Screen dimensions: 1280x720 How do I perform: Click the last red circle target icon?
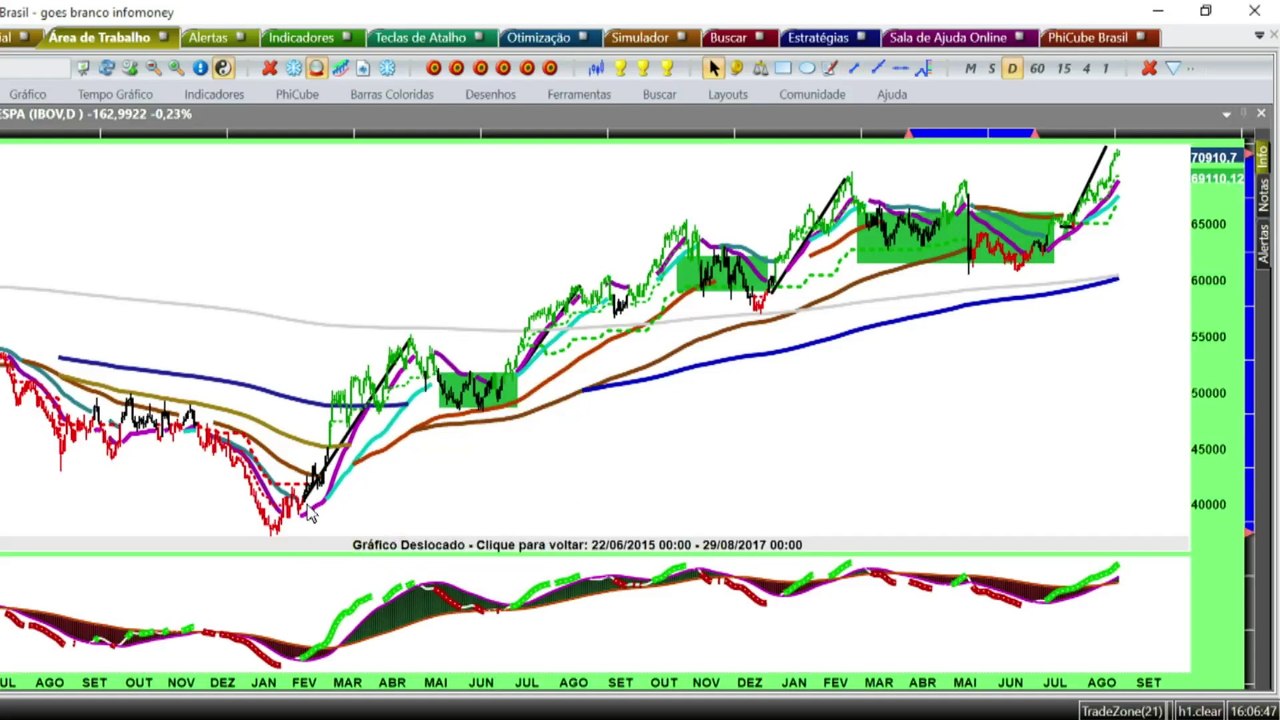pos(550,68)
